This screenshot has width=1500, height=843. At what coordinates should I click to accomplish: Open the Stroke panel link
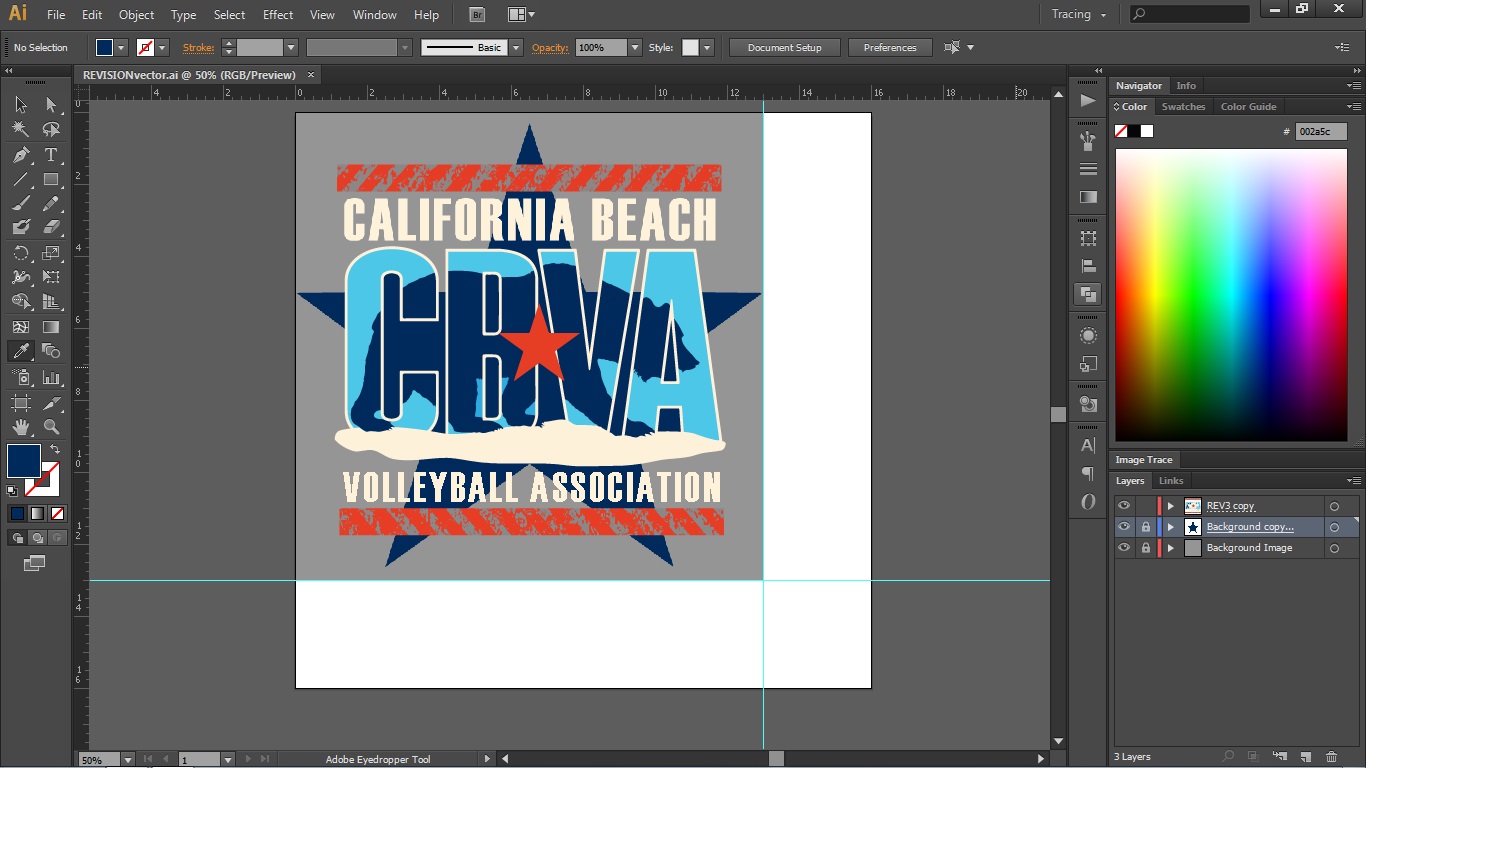(198, 48)
